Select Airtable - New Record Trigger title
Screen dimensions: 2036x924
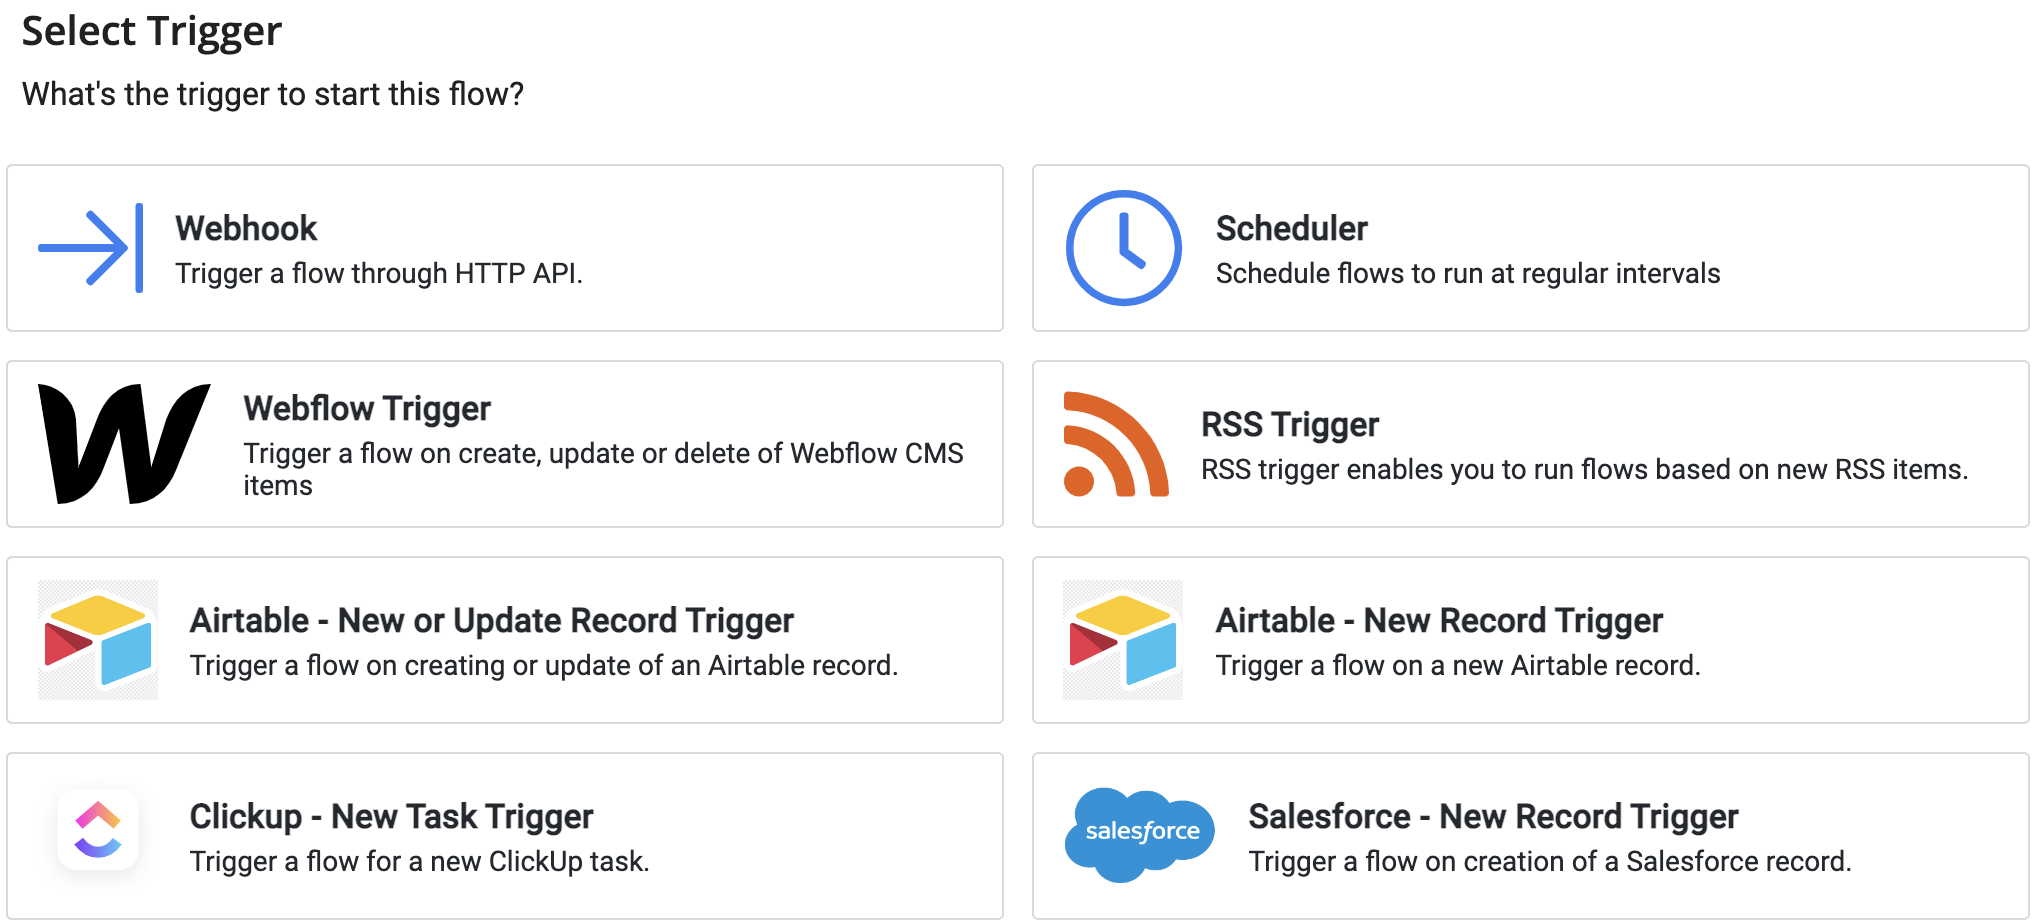pyautogui.click(x=1438, y=620)
